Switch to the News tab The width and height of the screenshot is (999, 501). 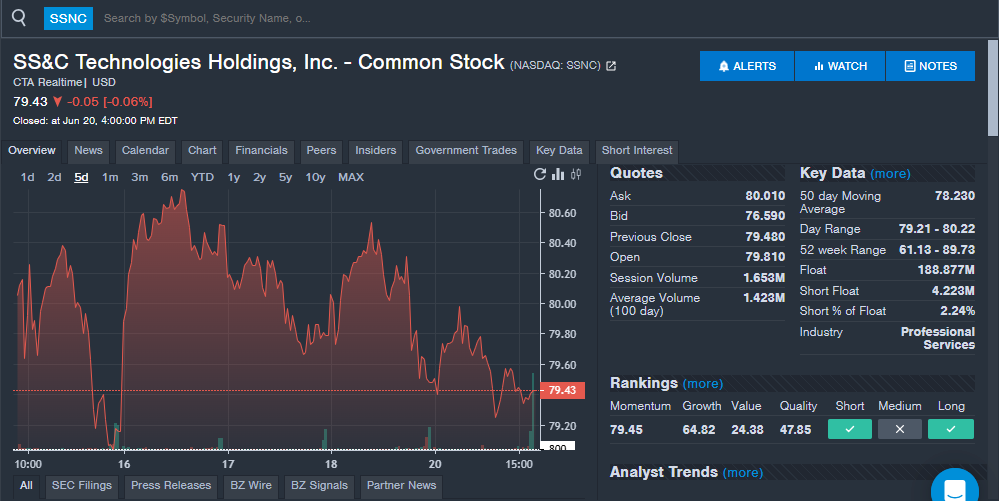(x=88, y=150)
